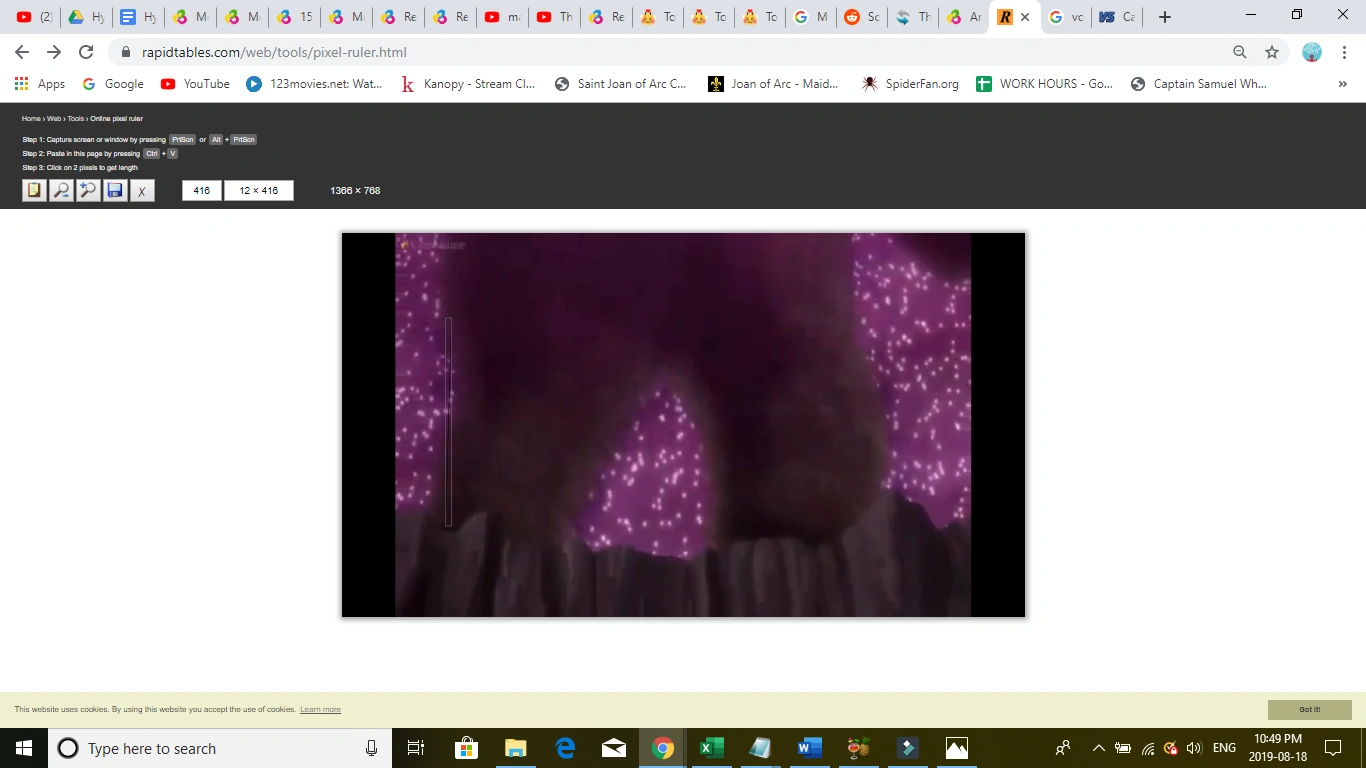Screen dimensions: 1366x768
Task: Switch to the first YouTube tab labeled (2)
Action: point(35,17)
